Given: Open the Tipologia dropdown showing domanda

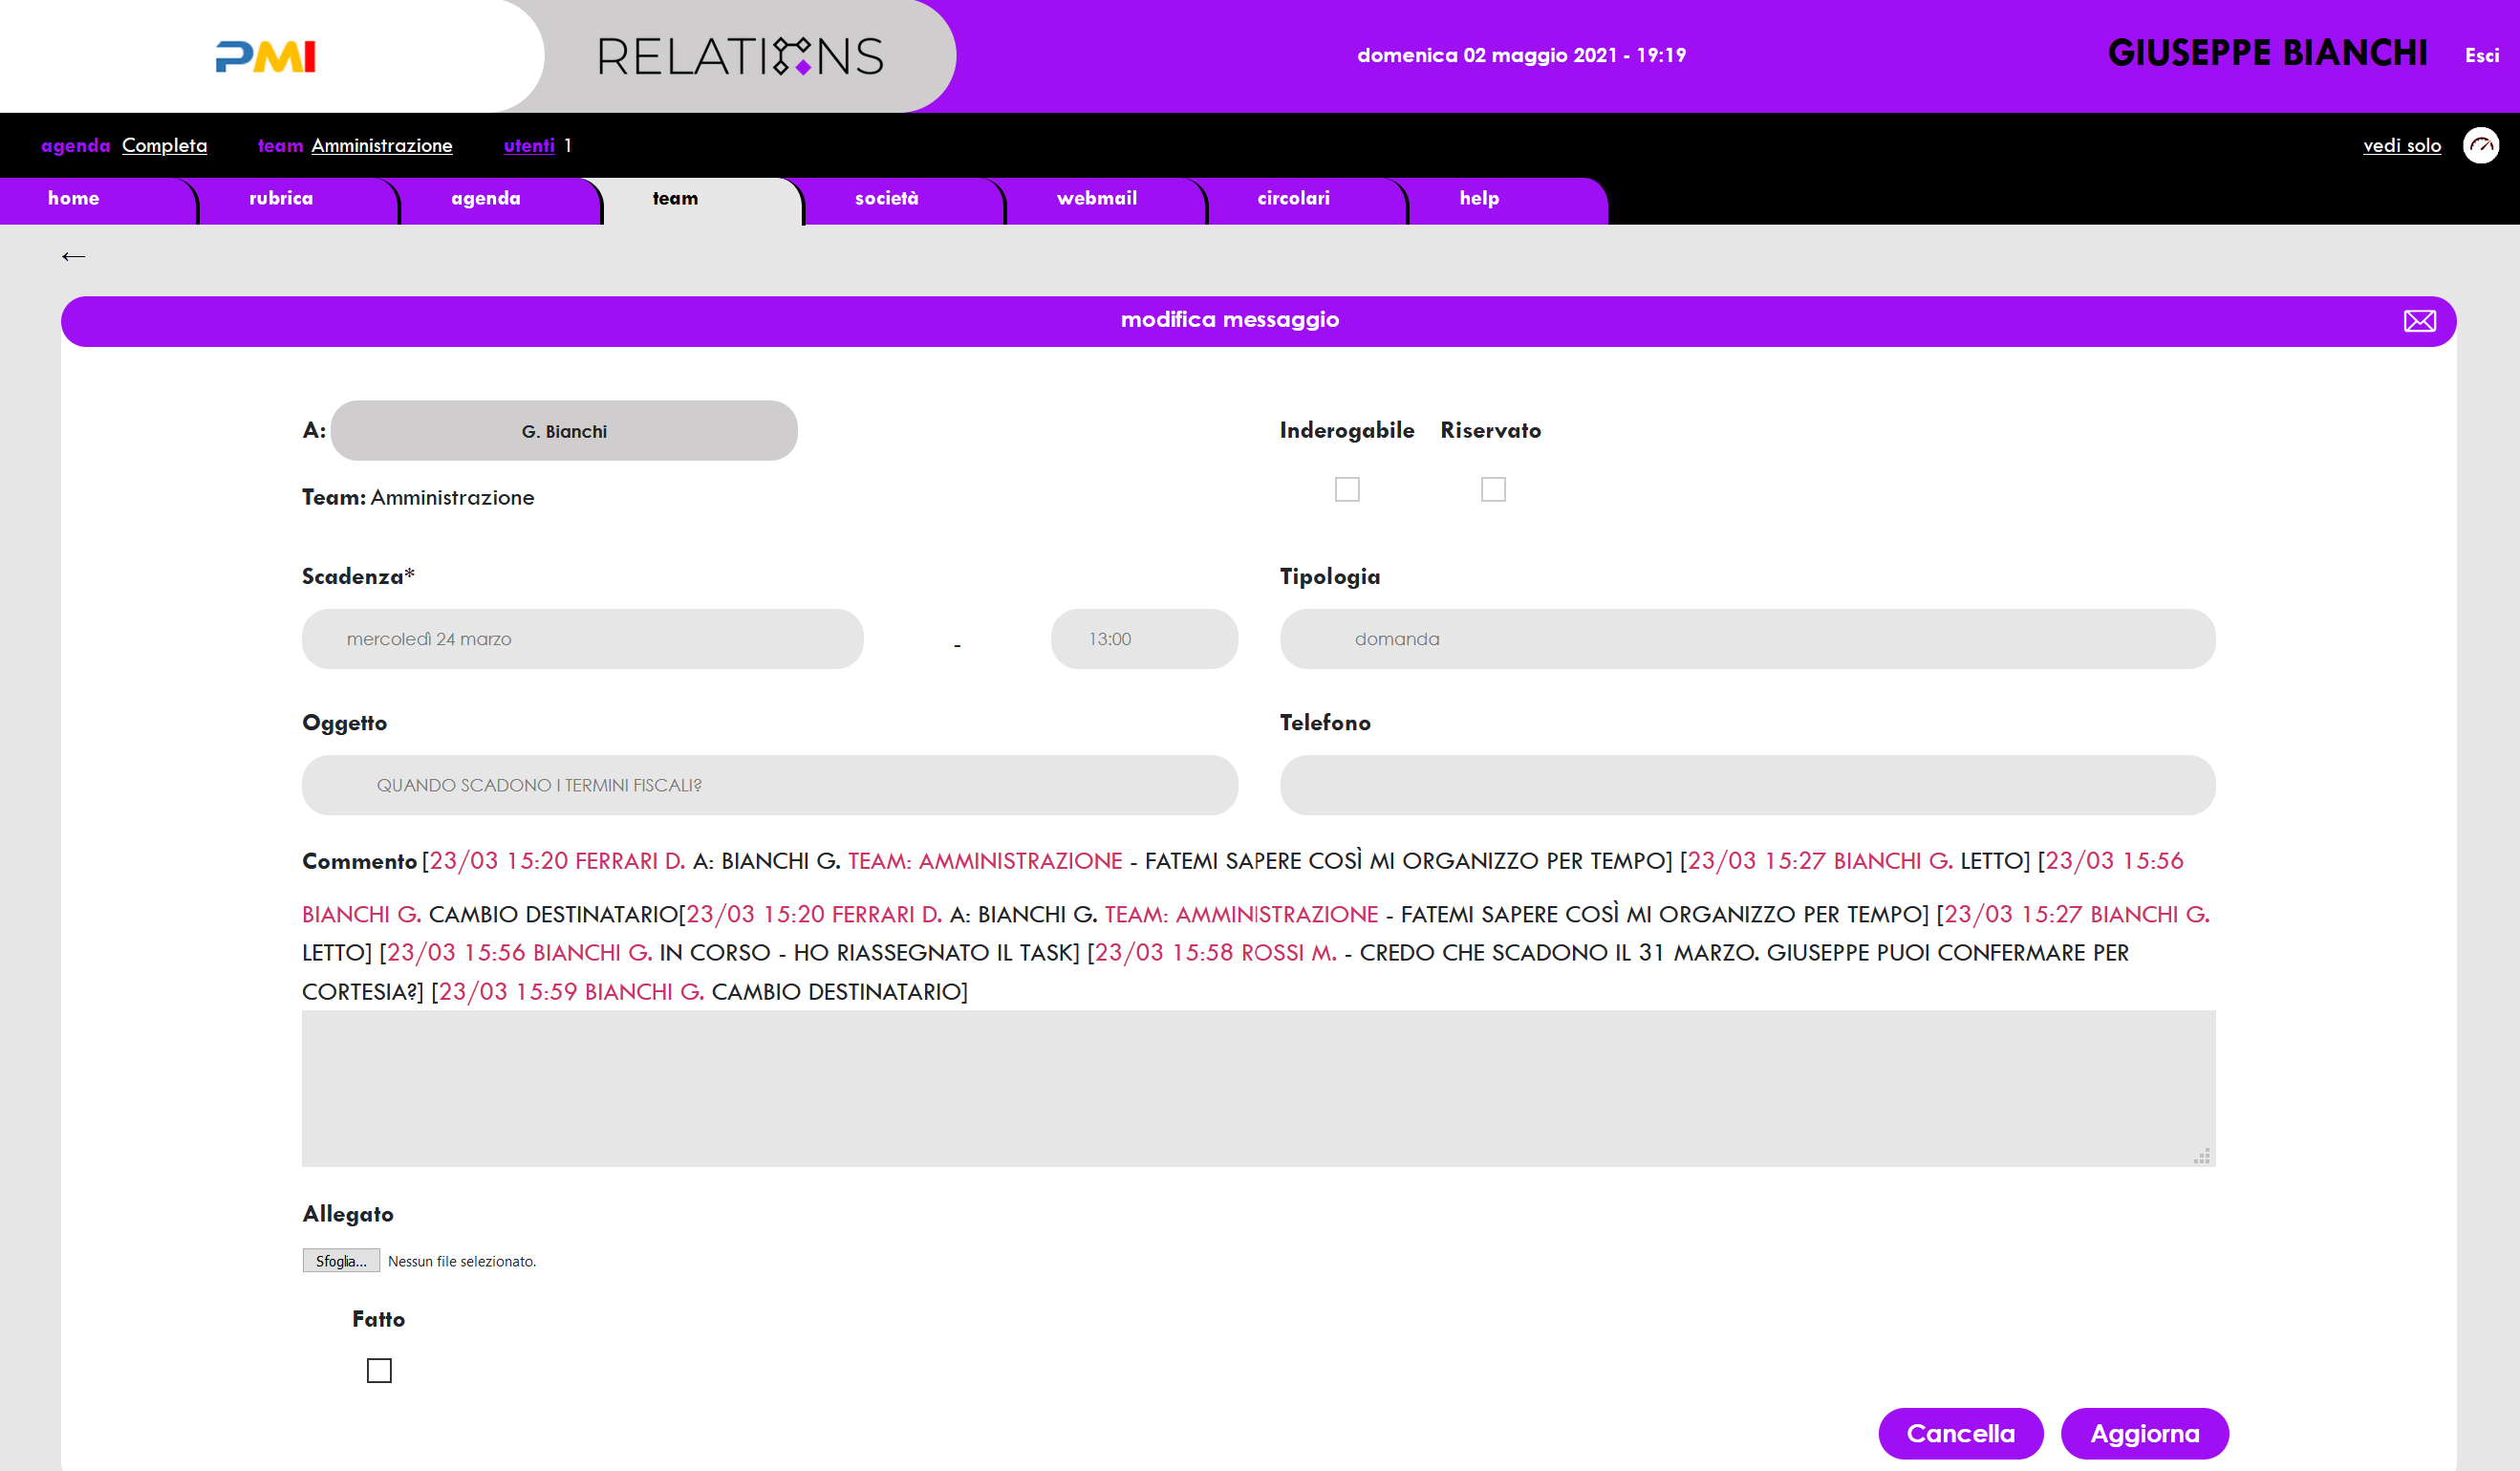Looking at the screenshot, I should [x=1747, y=639].
